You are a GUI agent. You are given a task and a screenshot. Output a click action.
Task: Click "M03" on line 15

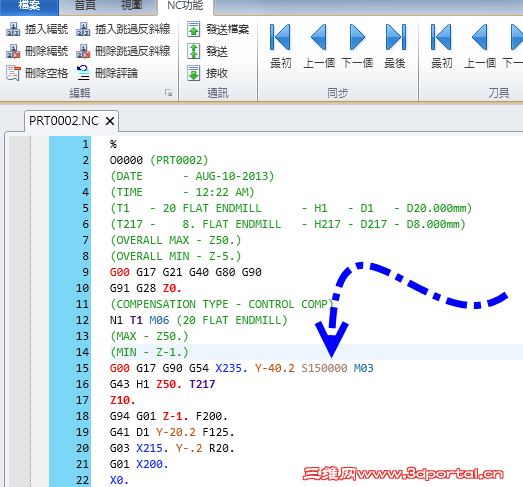point(364,368)
